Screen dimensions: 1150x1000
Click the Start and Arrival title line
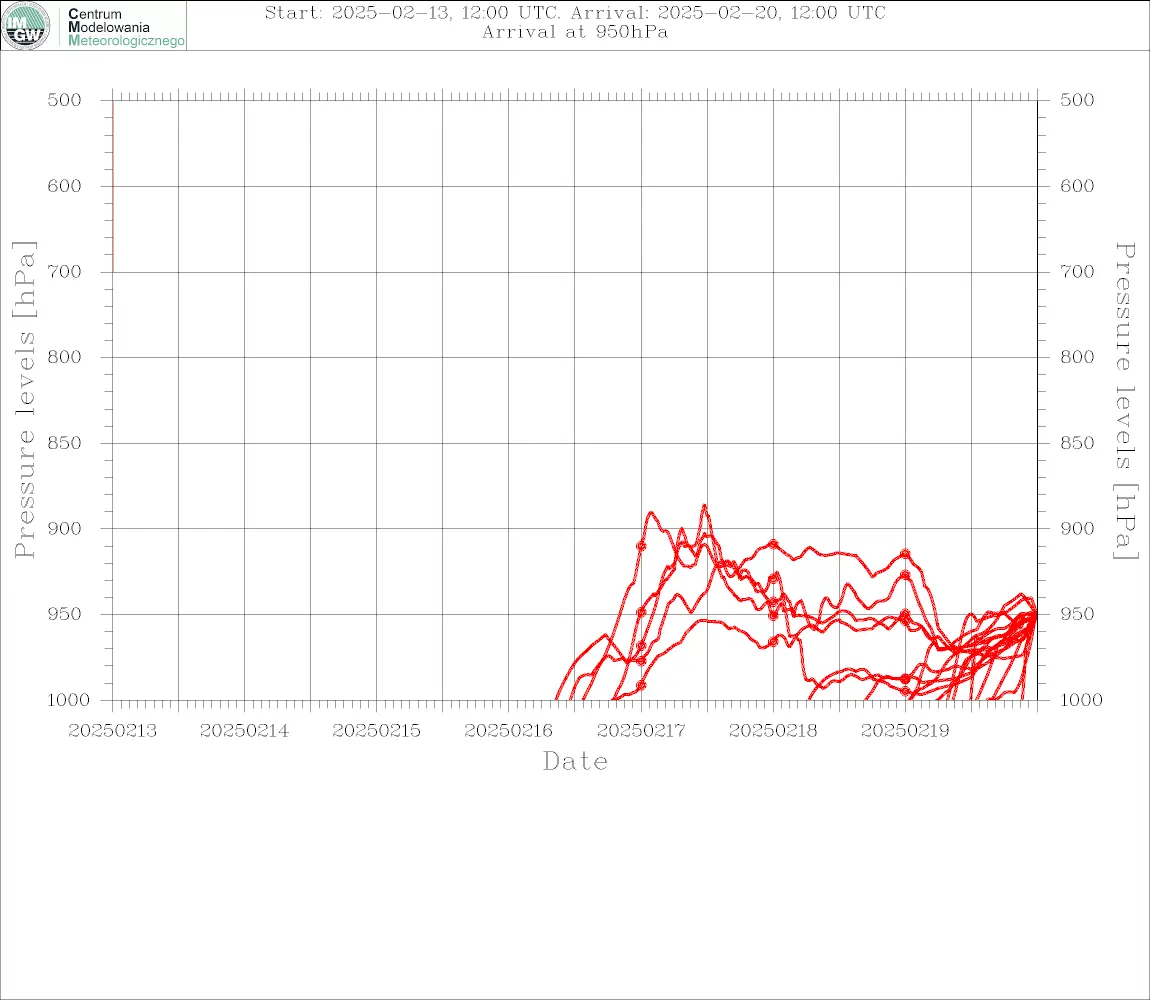pyautogui.click(x=575, y=12)
